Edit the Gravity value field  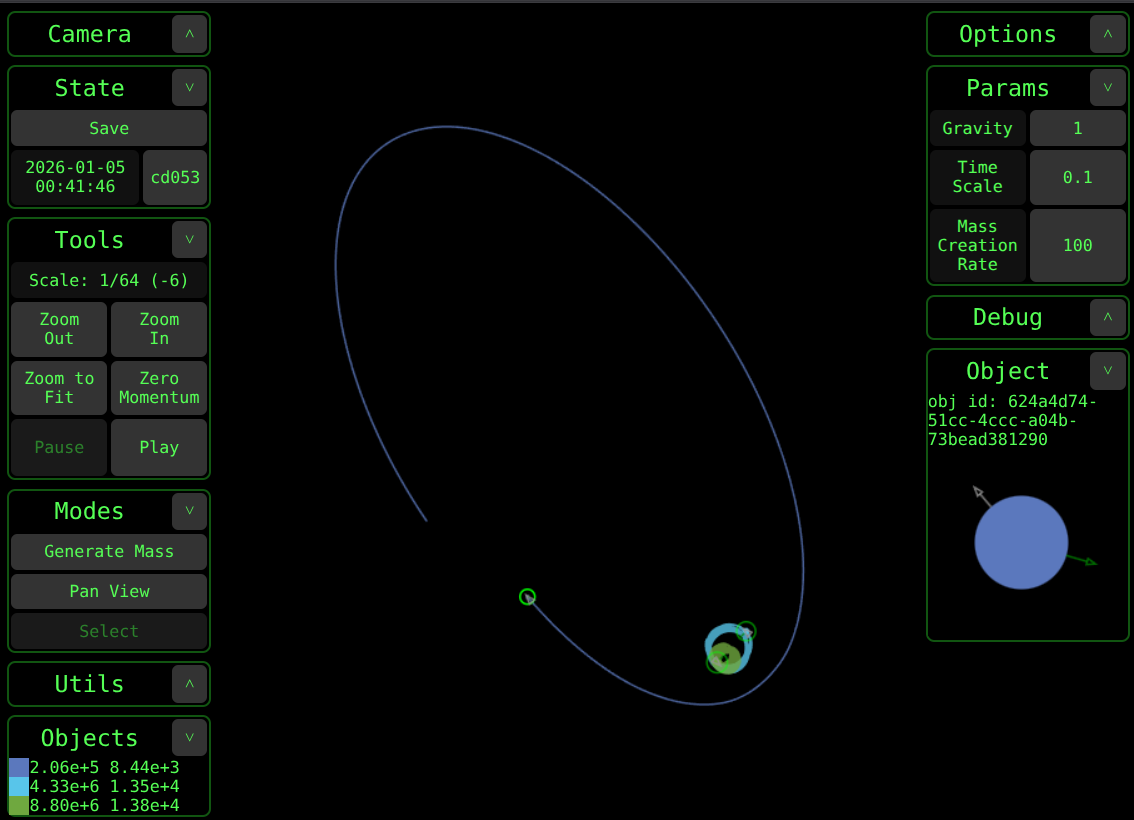[1078, 129]
